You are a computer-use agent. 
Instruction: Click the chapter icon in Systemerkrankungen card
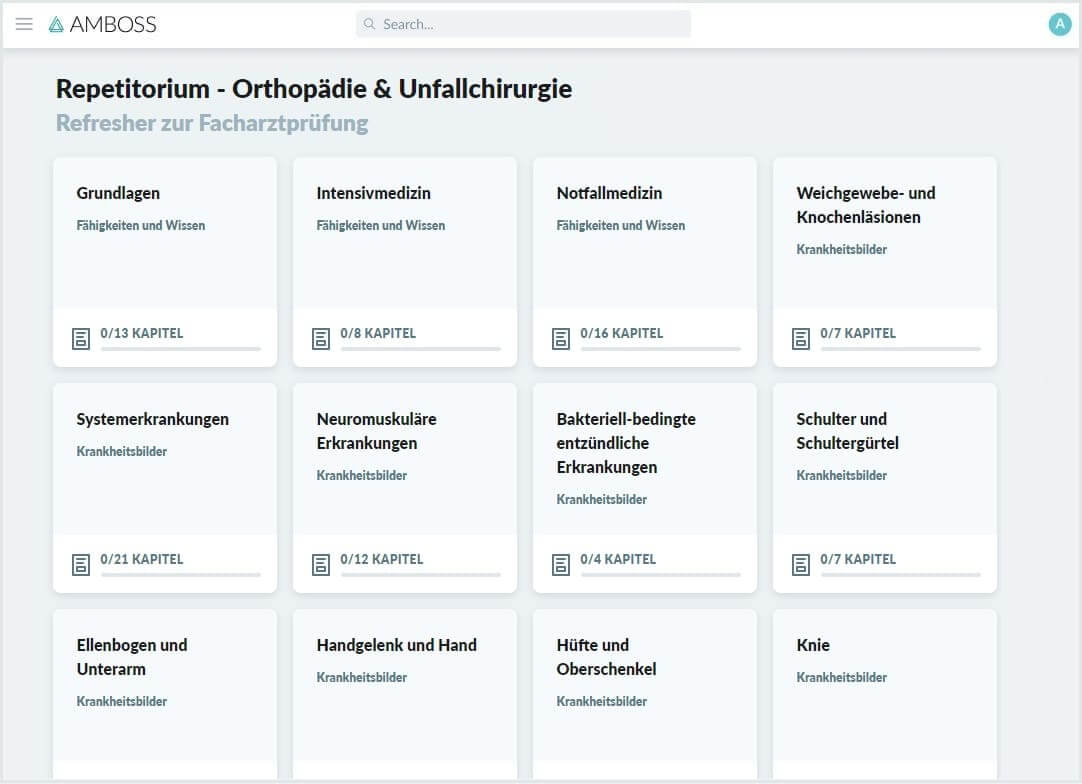coord(81,565)
